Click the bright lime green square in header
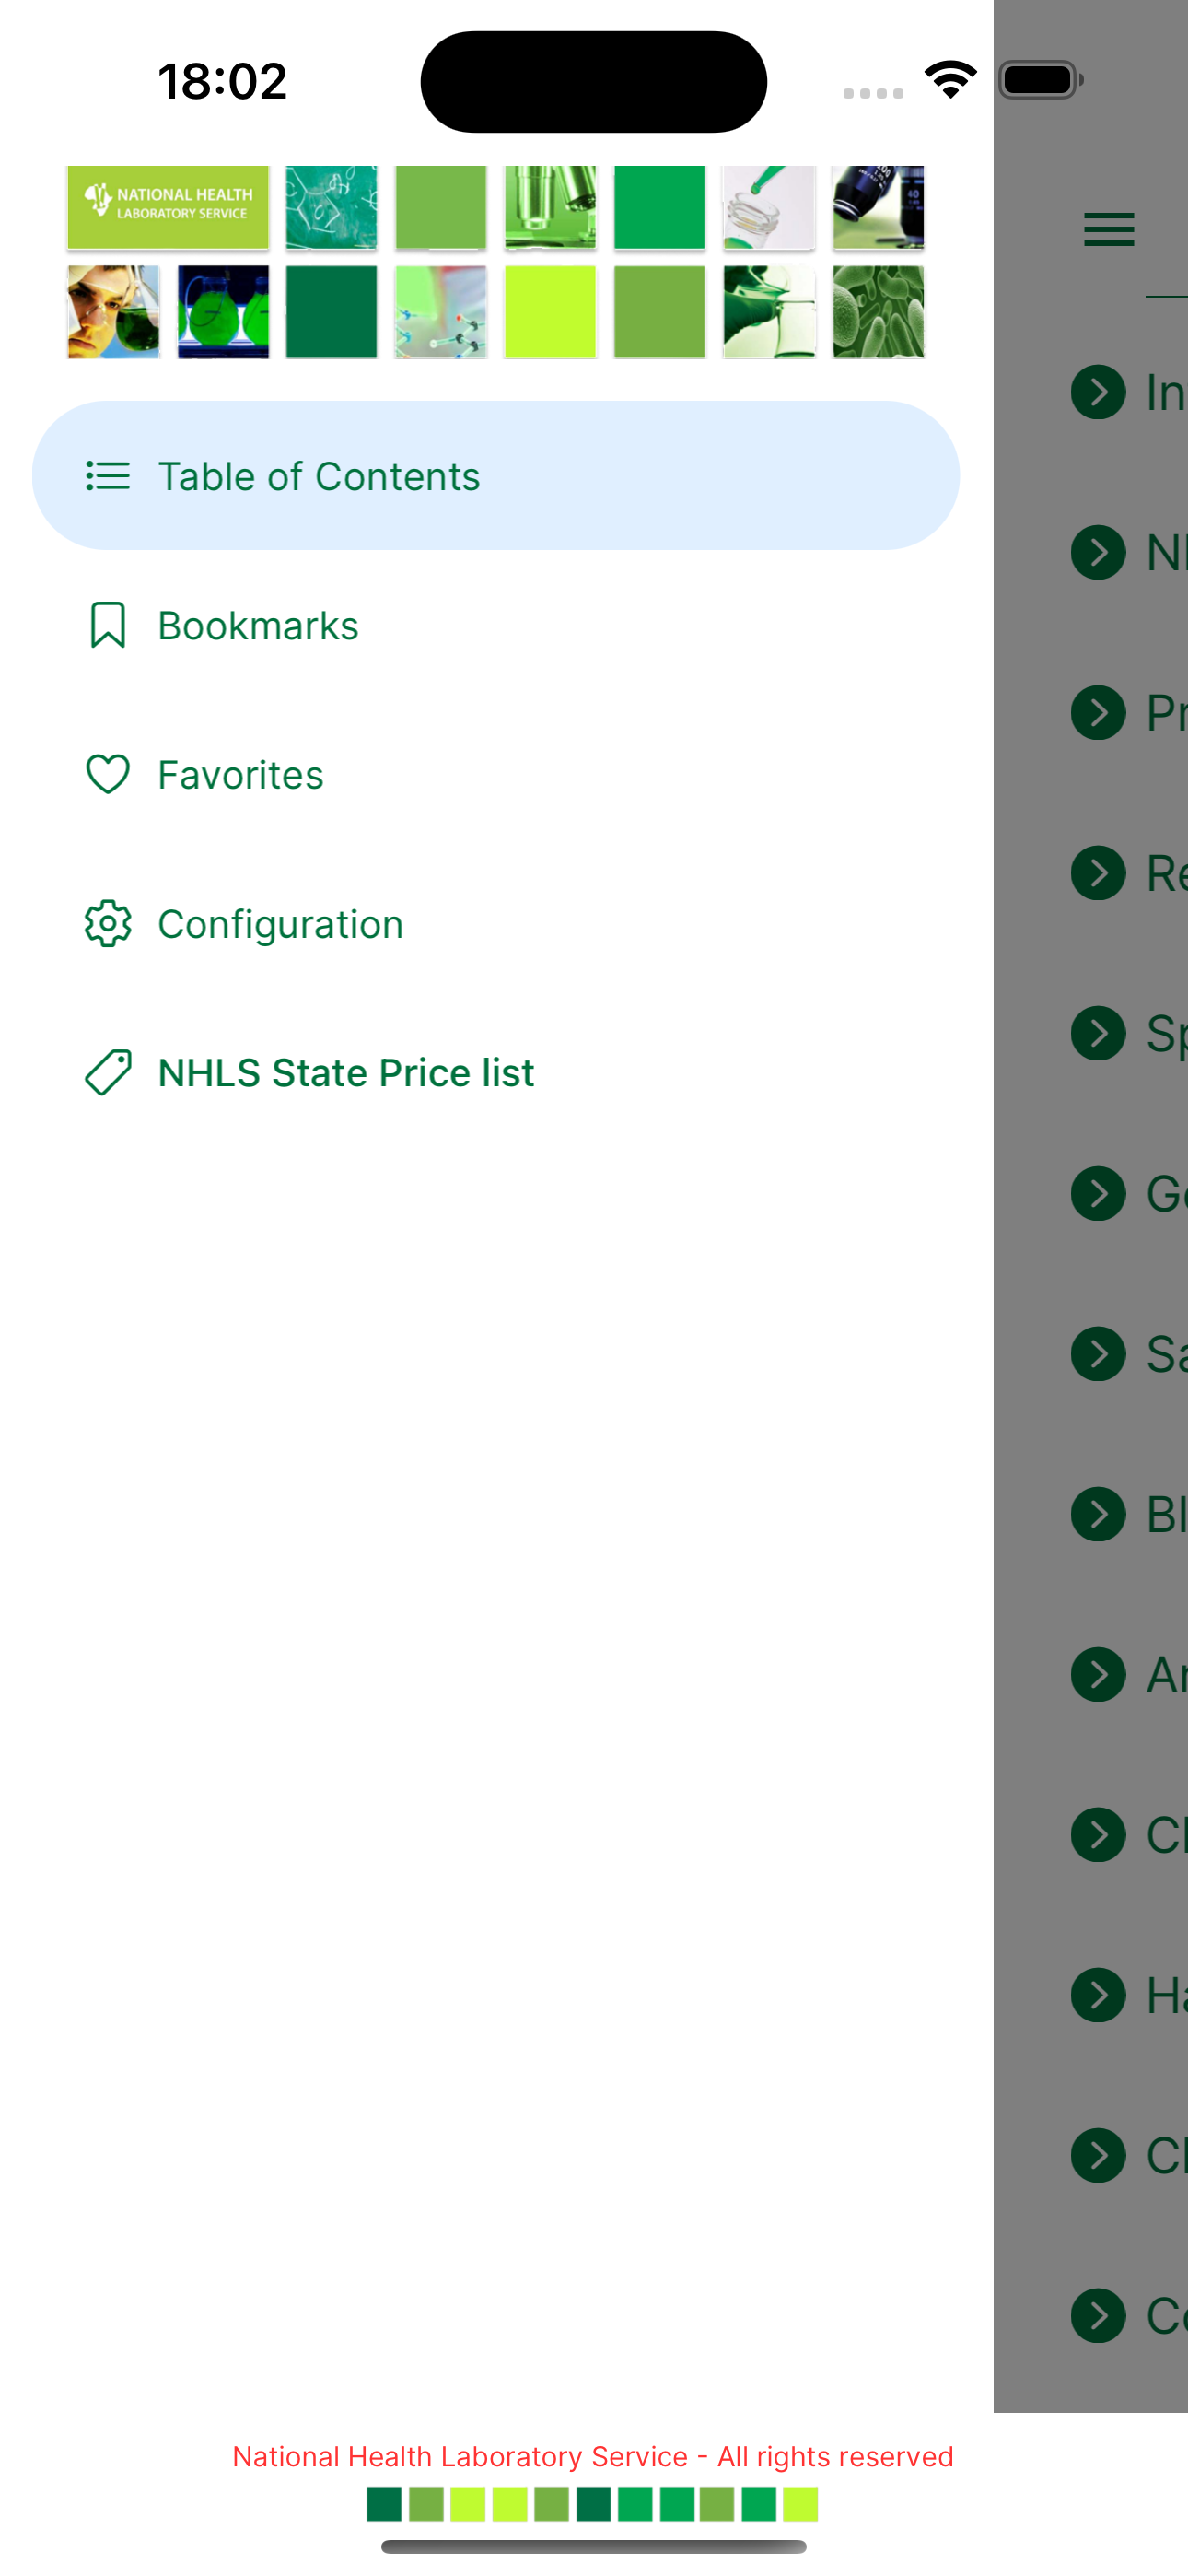Viewport: 1188px width, 2576px height. (550, 312)
